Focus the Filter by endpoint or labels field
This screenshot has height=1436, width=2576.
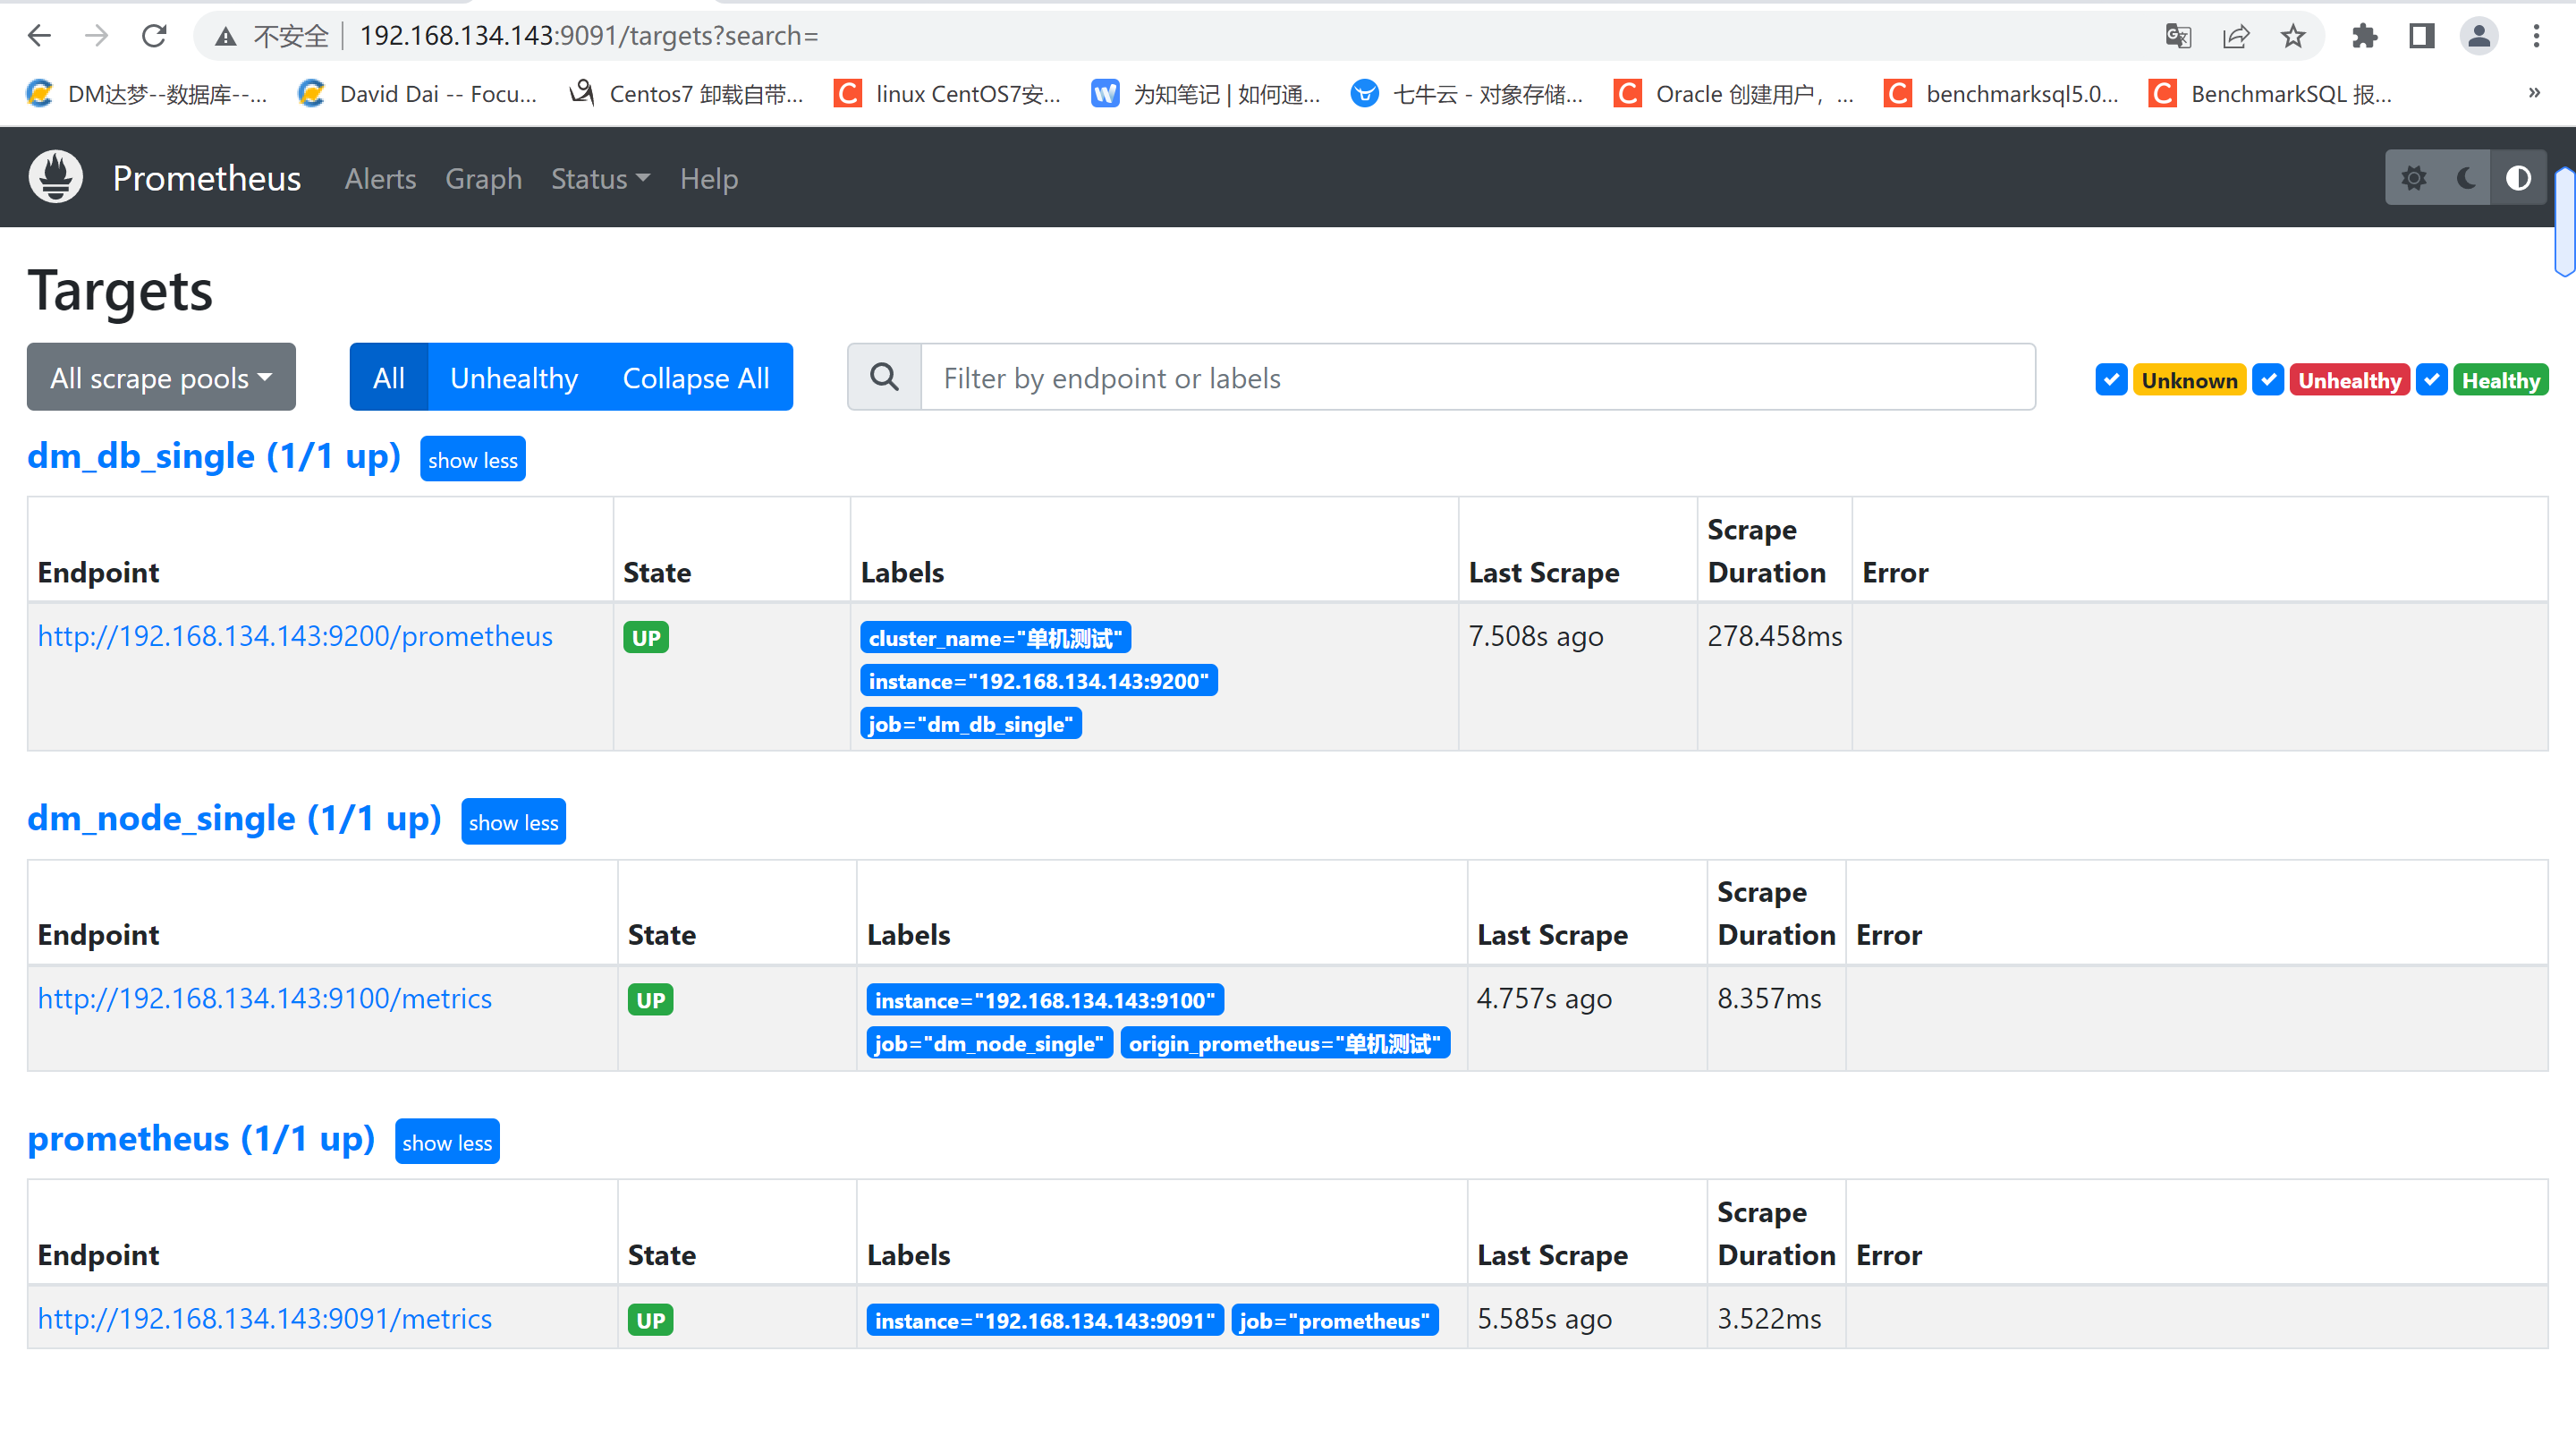pyautogui.click(x=1478, y=377)
